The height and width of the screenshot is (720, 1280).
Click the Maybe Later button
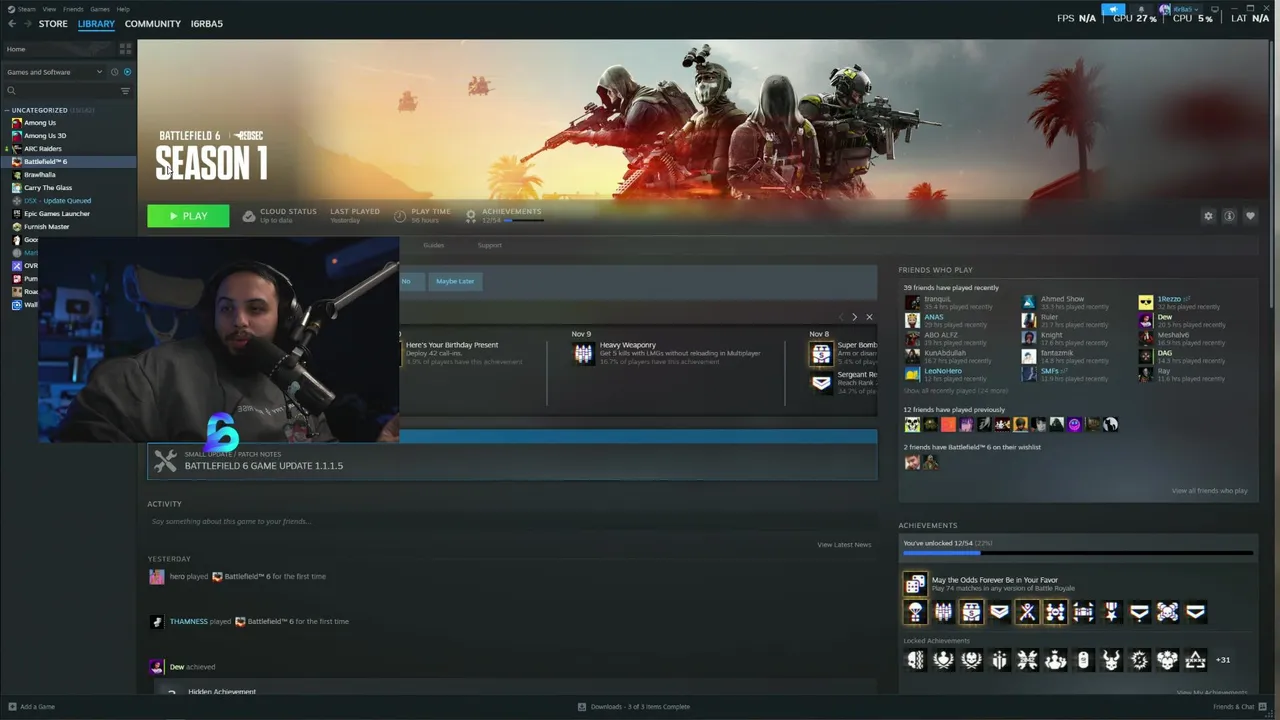coord(455,281)
